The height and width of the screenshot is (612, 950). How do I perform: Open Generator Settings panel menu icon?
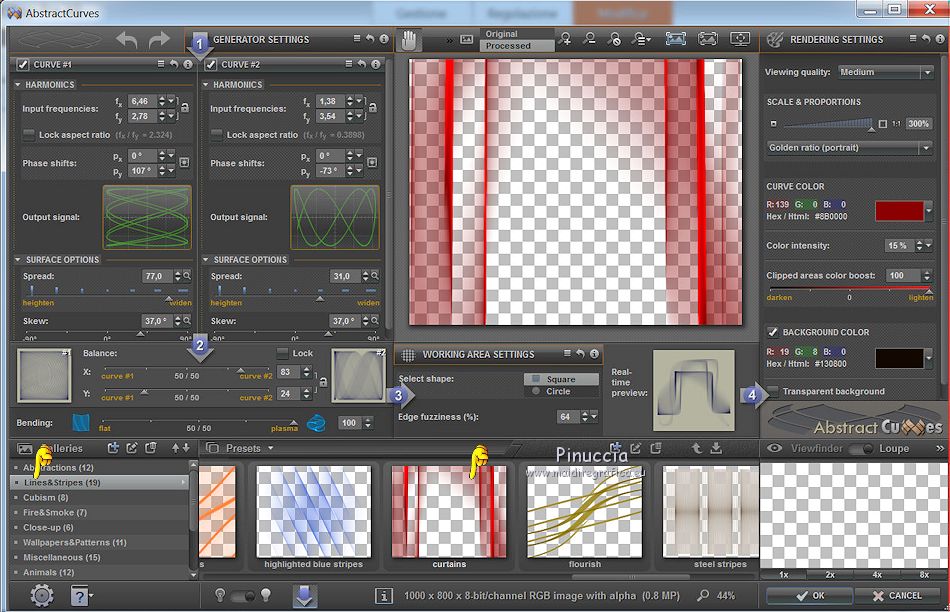357,39
